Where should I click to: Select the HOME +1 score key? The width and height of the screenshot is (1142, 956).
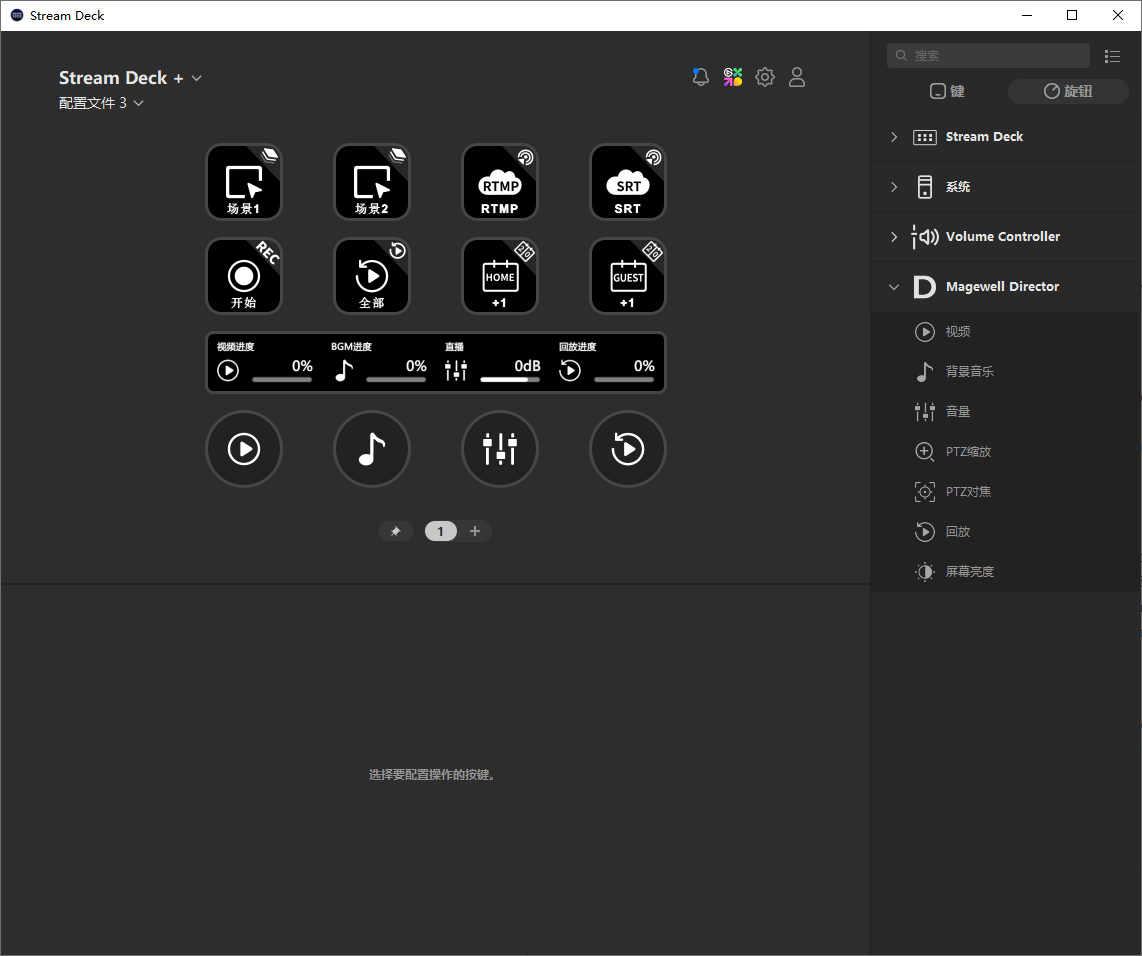point(500,276)
